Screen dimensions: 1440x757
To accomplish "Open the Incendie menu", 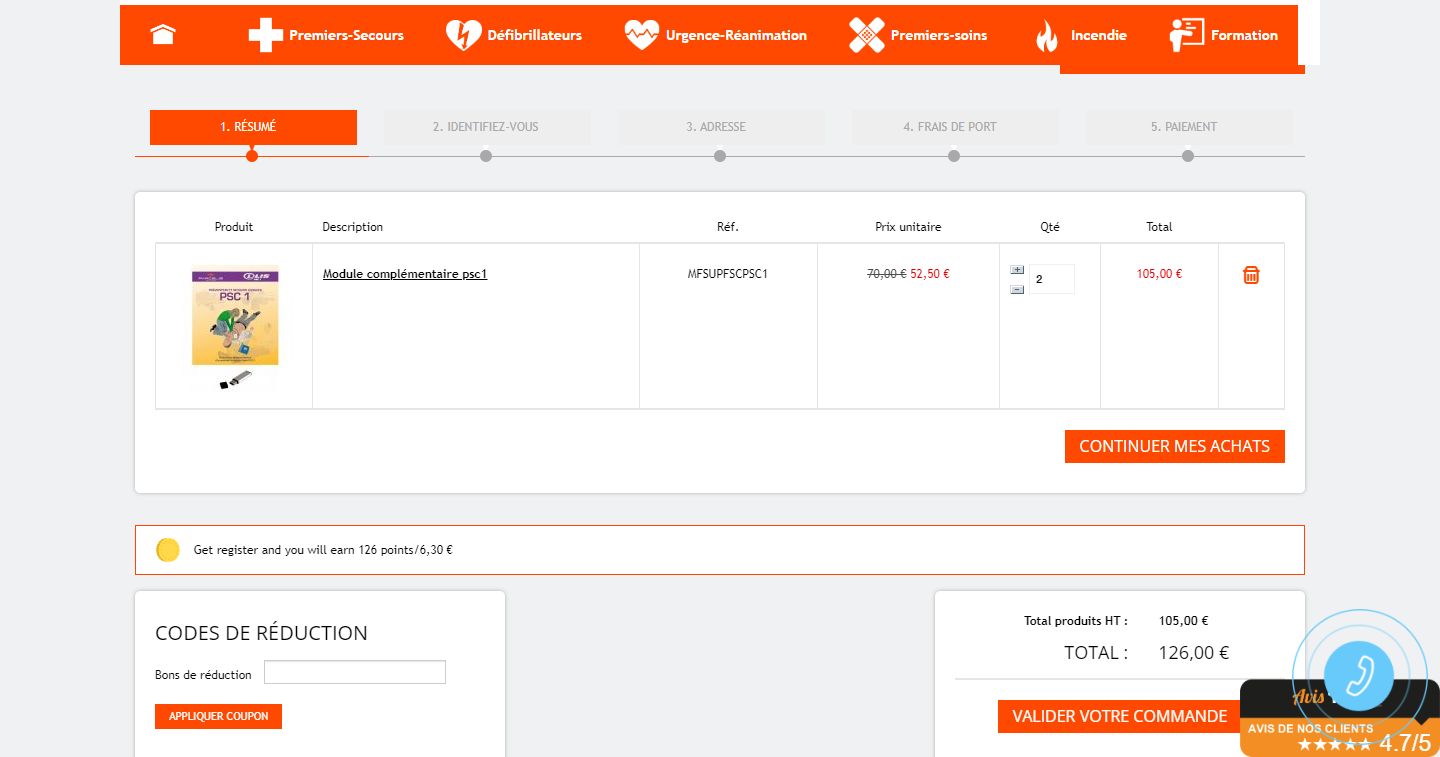I will pos(1098,35).
